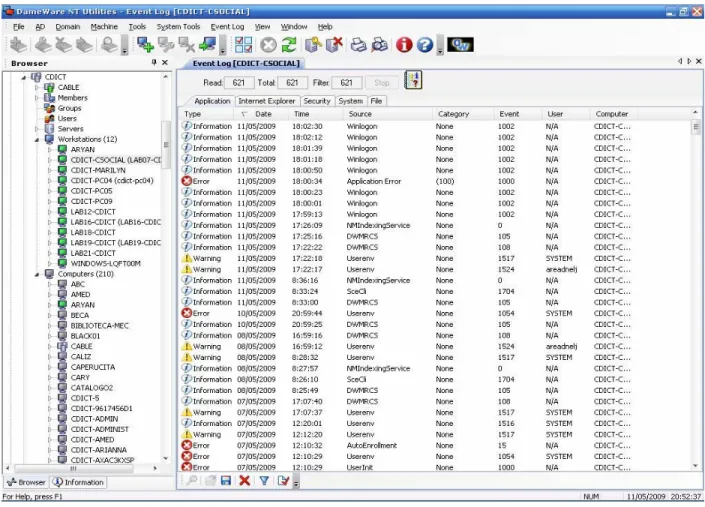705x507 pixels.
Task: Click the server with red X icon in toolbar
Action: (334, 45)
